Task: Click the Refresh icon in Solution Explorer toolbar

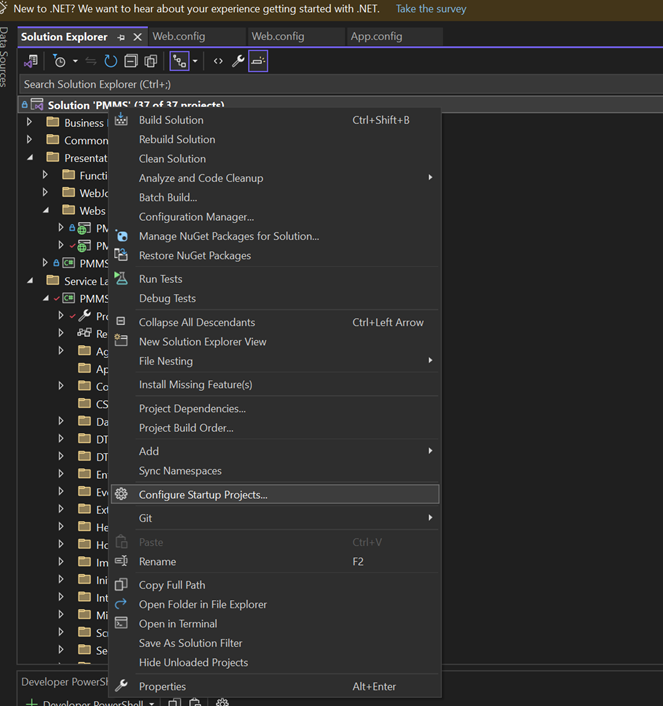Action: point(111,61)
